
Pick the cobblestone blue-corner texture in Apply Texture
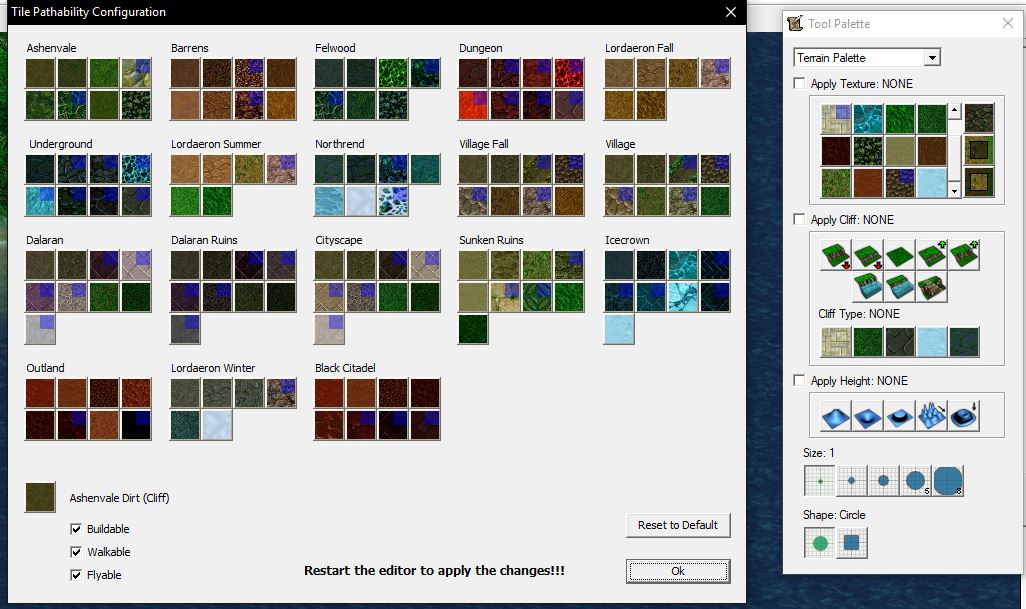(x=900, y=183)
